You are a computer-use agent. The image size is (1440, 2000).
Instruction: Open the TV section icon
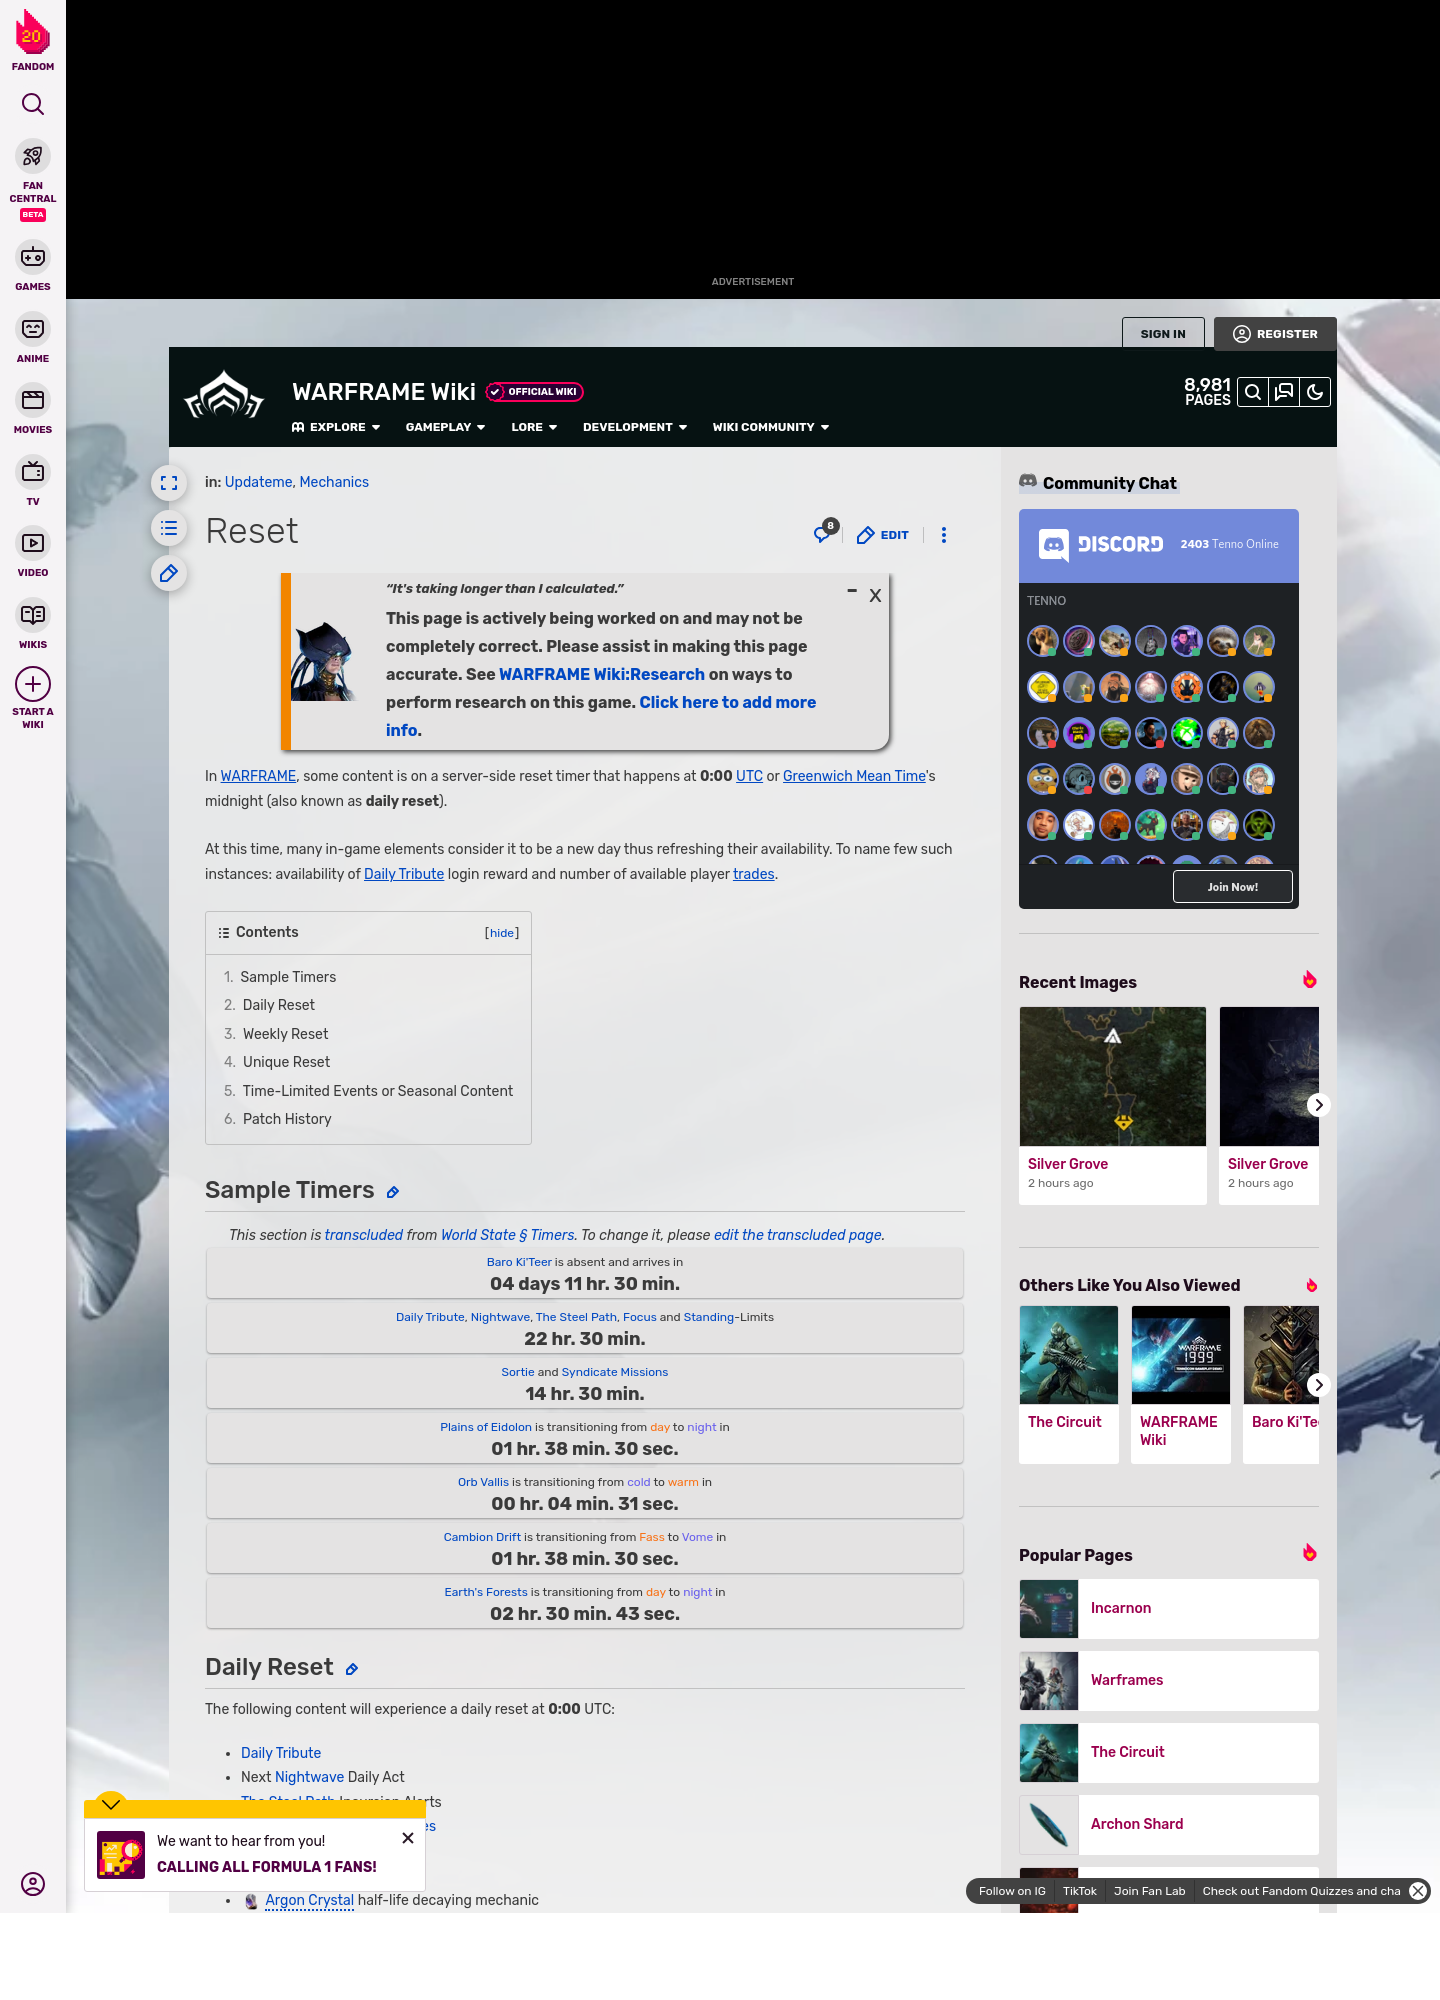33,471
